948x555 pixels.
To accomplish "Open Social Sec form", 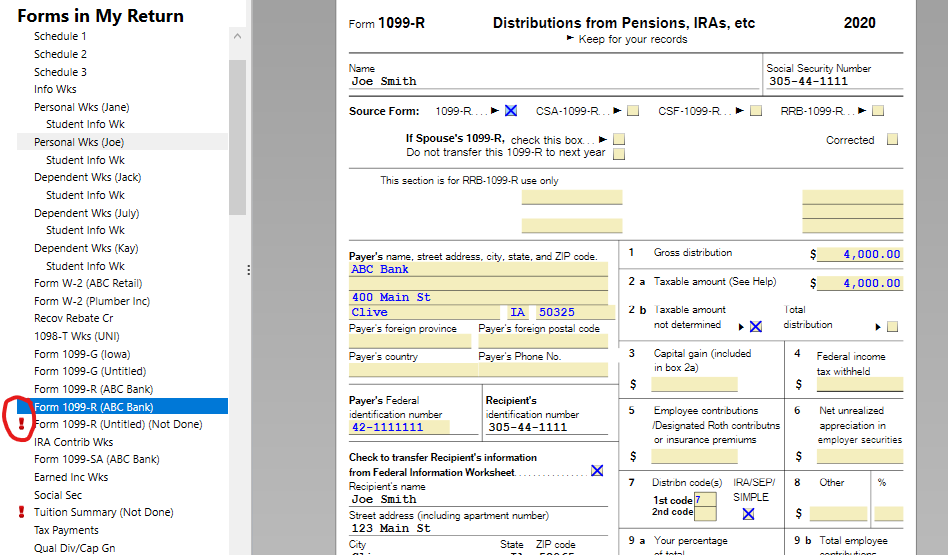I will coord(57,495).
